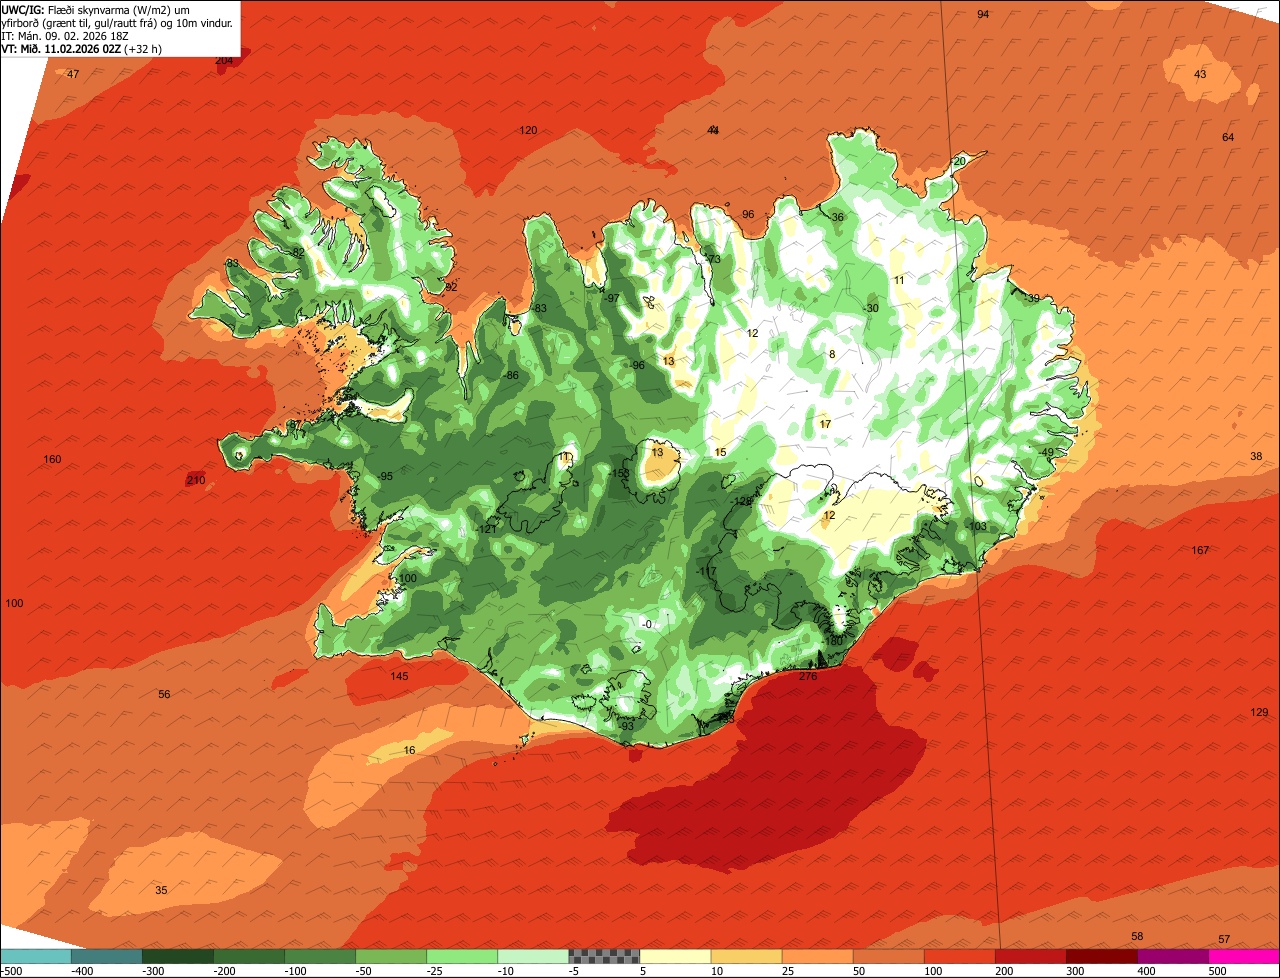This screenshot has width=1280, height=978.
Task: Click the 64 value on the map
Action: coord(1228,137)
